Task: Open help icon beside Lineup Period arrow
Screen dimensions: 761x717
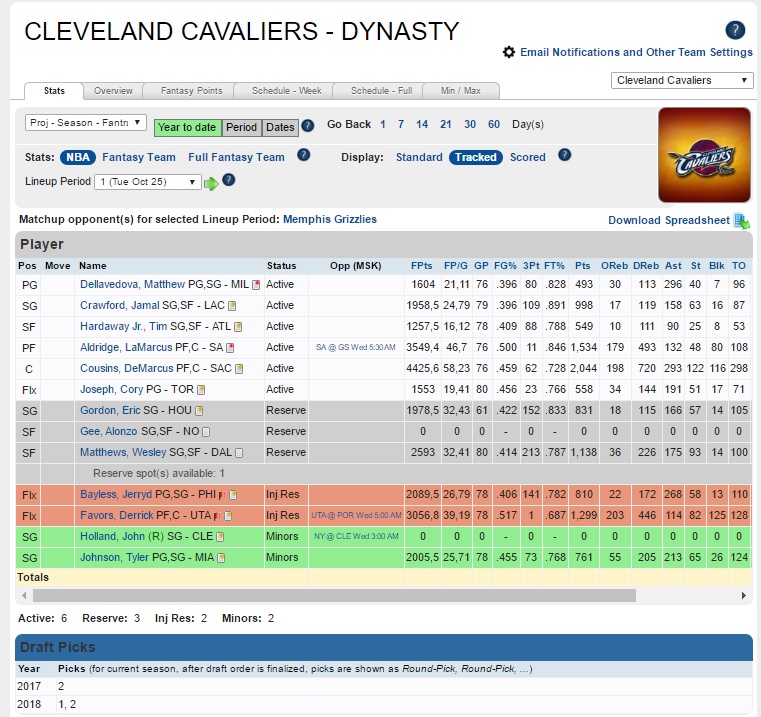Action: [229, 180]
